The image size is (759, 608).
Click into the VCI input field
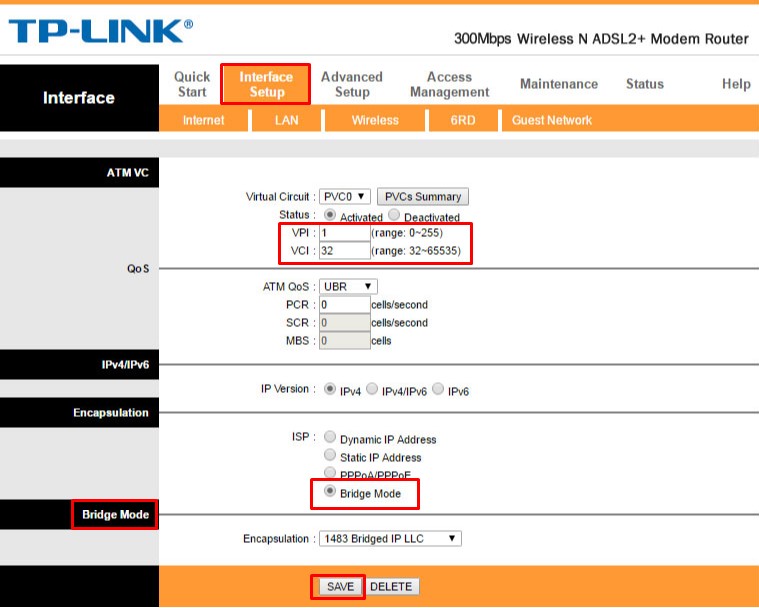click(x=345, y=251)
